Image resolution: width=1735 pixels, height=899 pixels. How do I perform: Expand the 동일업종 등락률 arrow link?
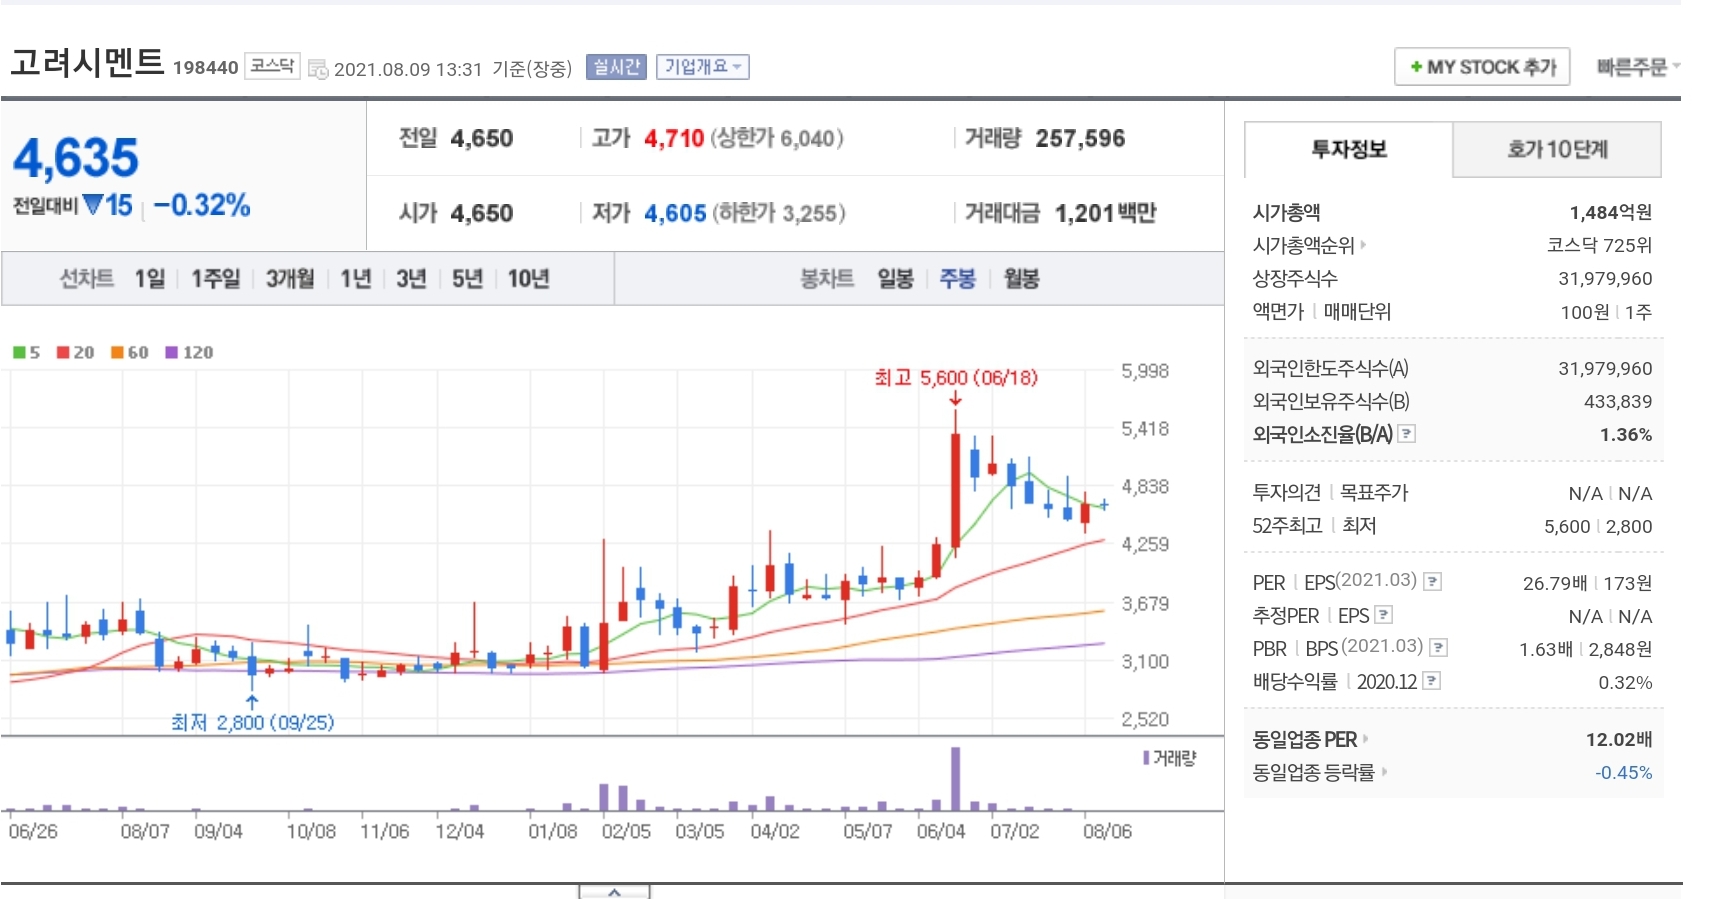[1320, 772]
